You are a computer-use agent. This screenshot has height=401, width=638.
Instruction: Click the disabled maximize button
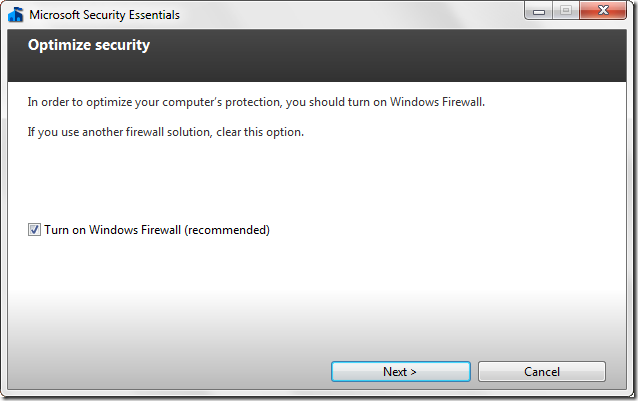click(x=565, y=10)
